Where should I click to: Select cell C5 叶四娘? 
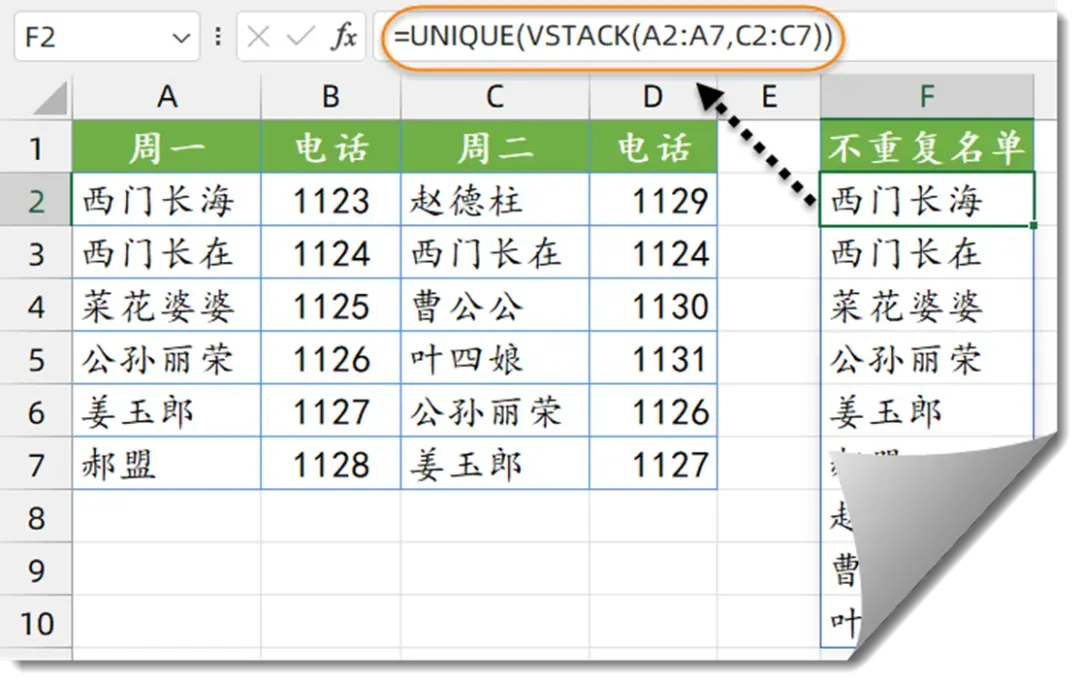click(x=495, y=359)
